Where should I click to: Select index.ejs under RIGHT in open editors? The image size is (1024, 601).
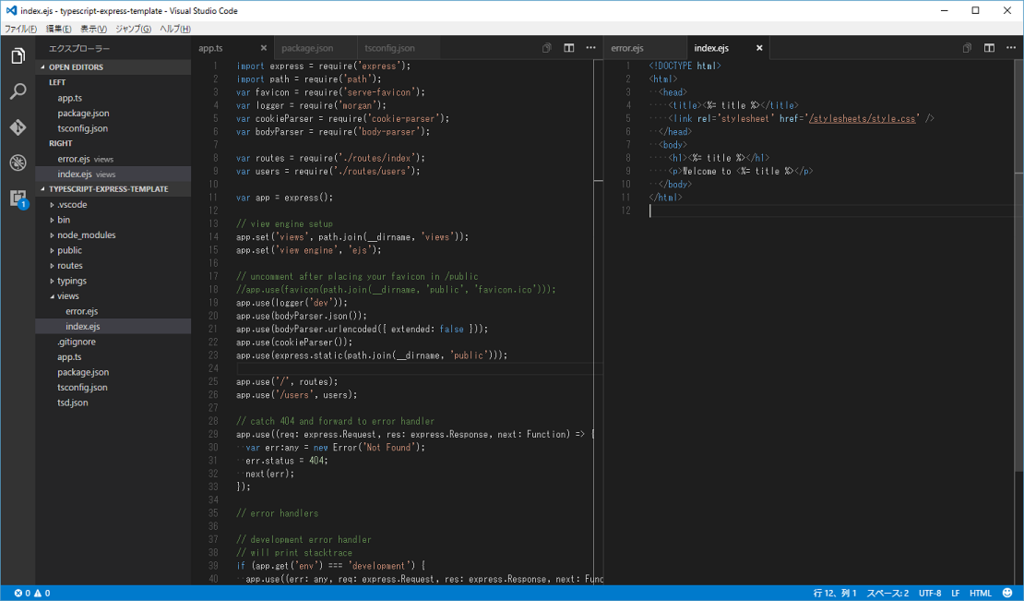[x=113, y=174]
